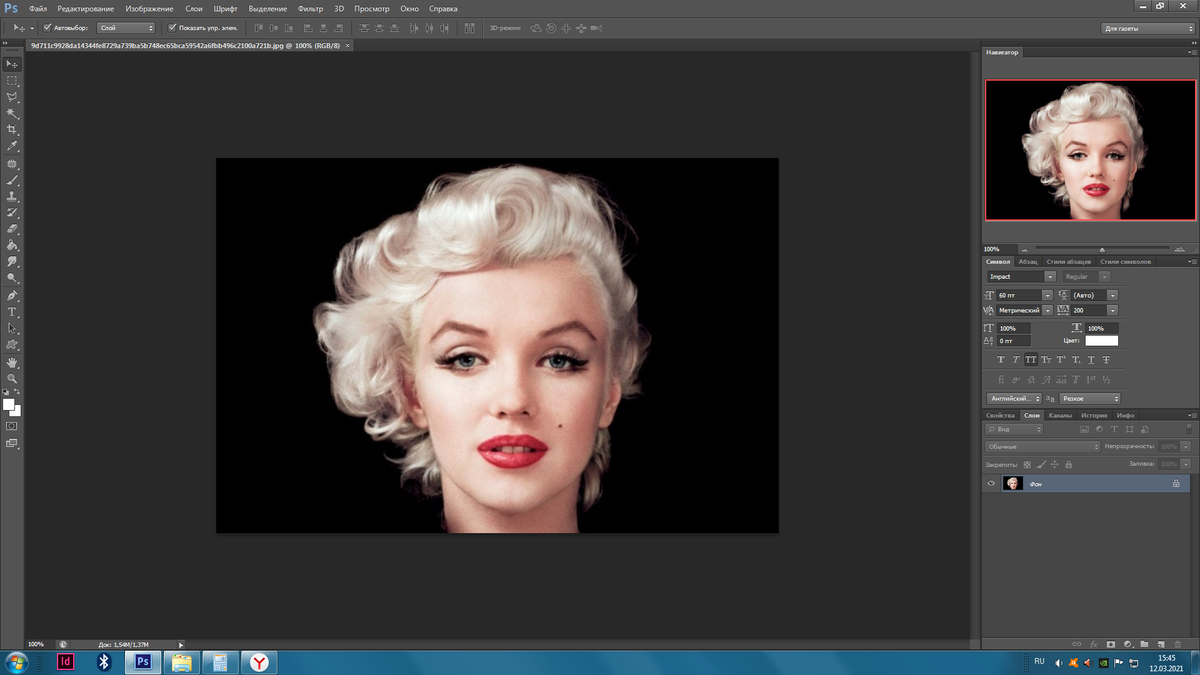Open the 60 пт font size dropdown
Screen dimensions: 1200x675
pos(1047,296)
